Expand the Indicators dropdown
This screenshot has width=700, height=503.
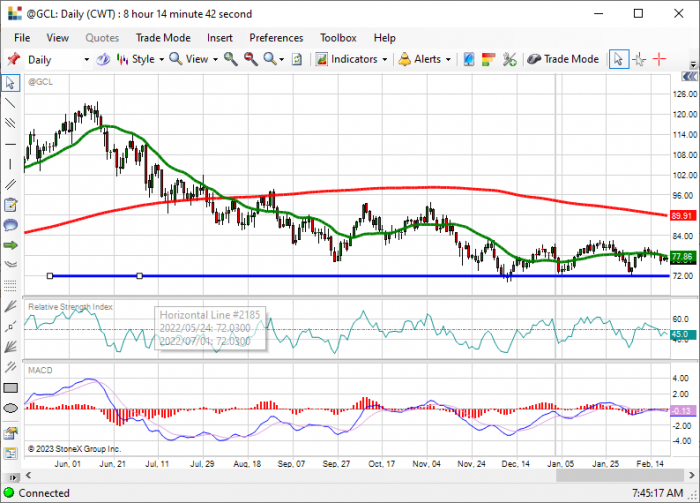[x=351, y=59]
